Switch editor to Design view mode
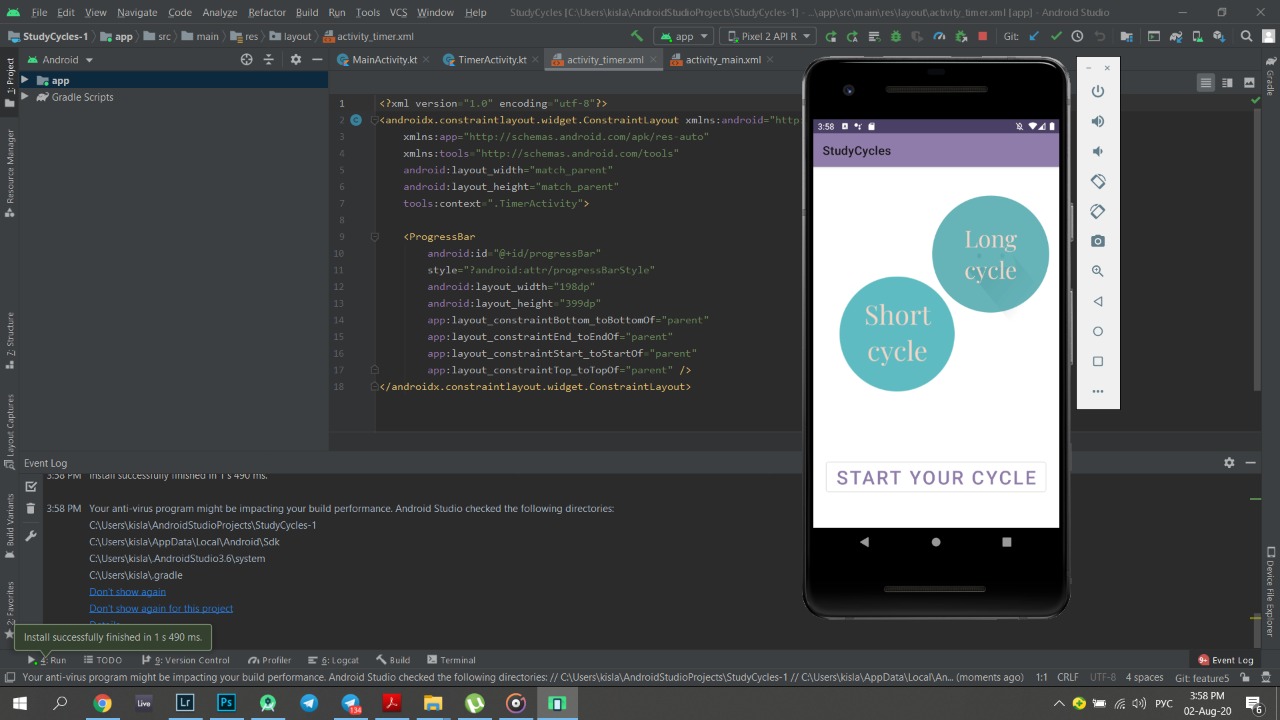This screenshot has height=720, width=1280. 1249,83
